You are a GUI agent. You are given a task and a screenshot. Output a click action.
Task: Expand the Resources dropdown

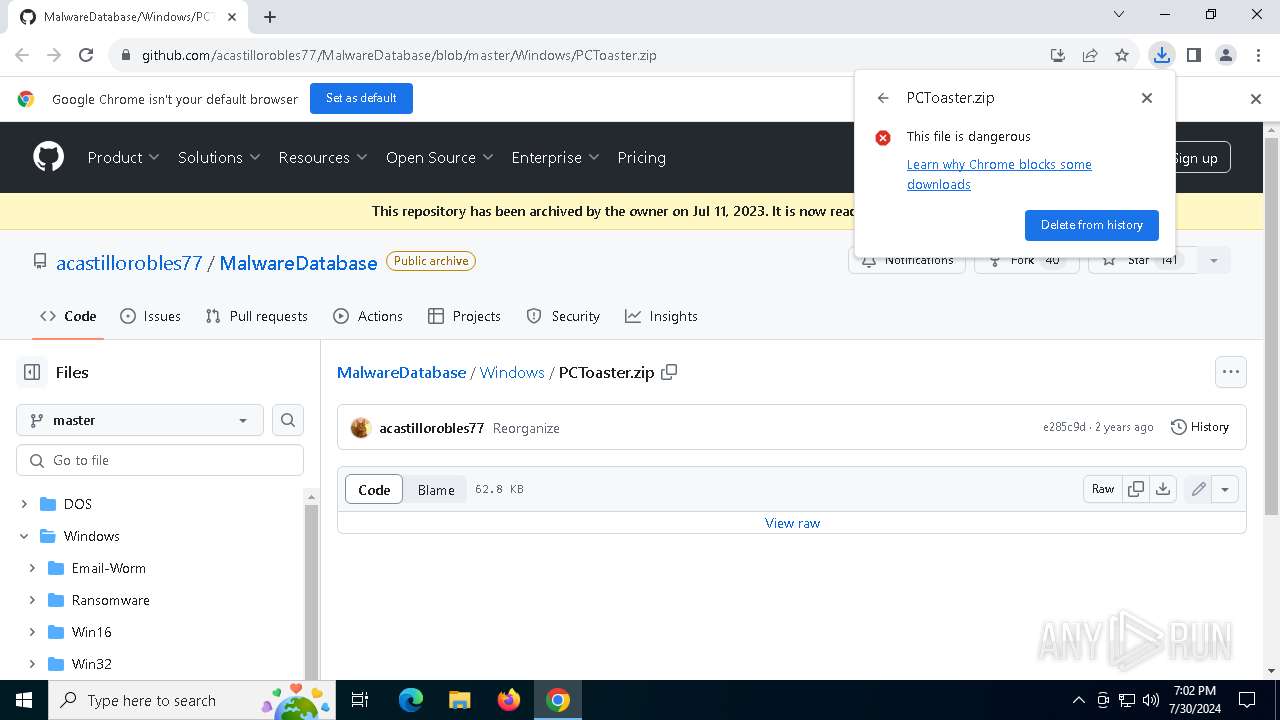[x=323, y=157]
